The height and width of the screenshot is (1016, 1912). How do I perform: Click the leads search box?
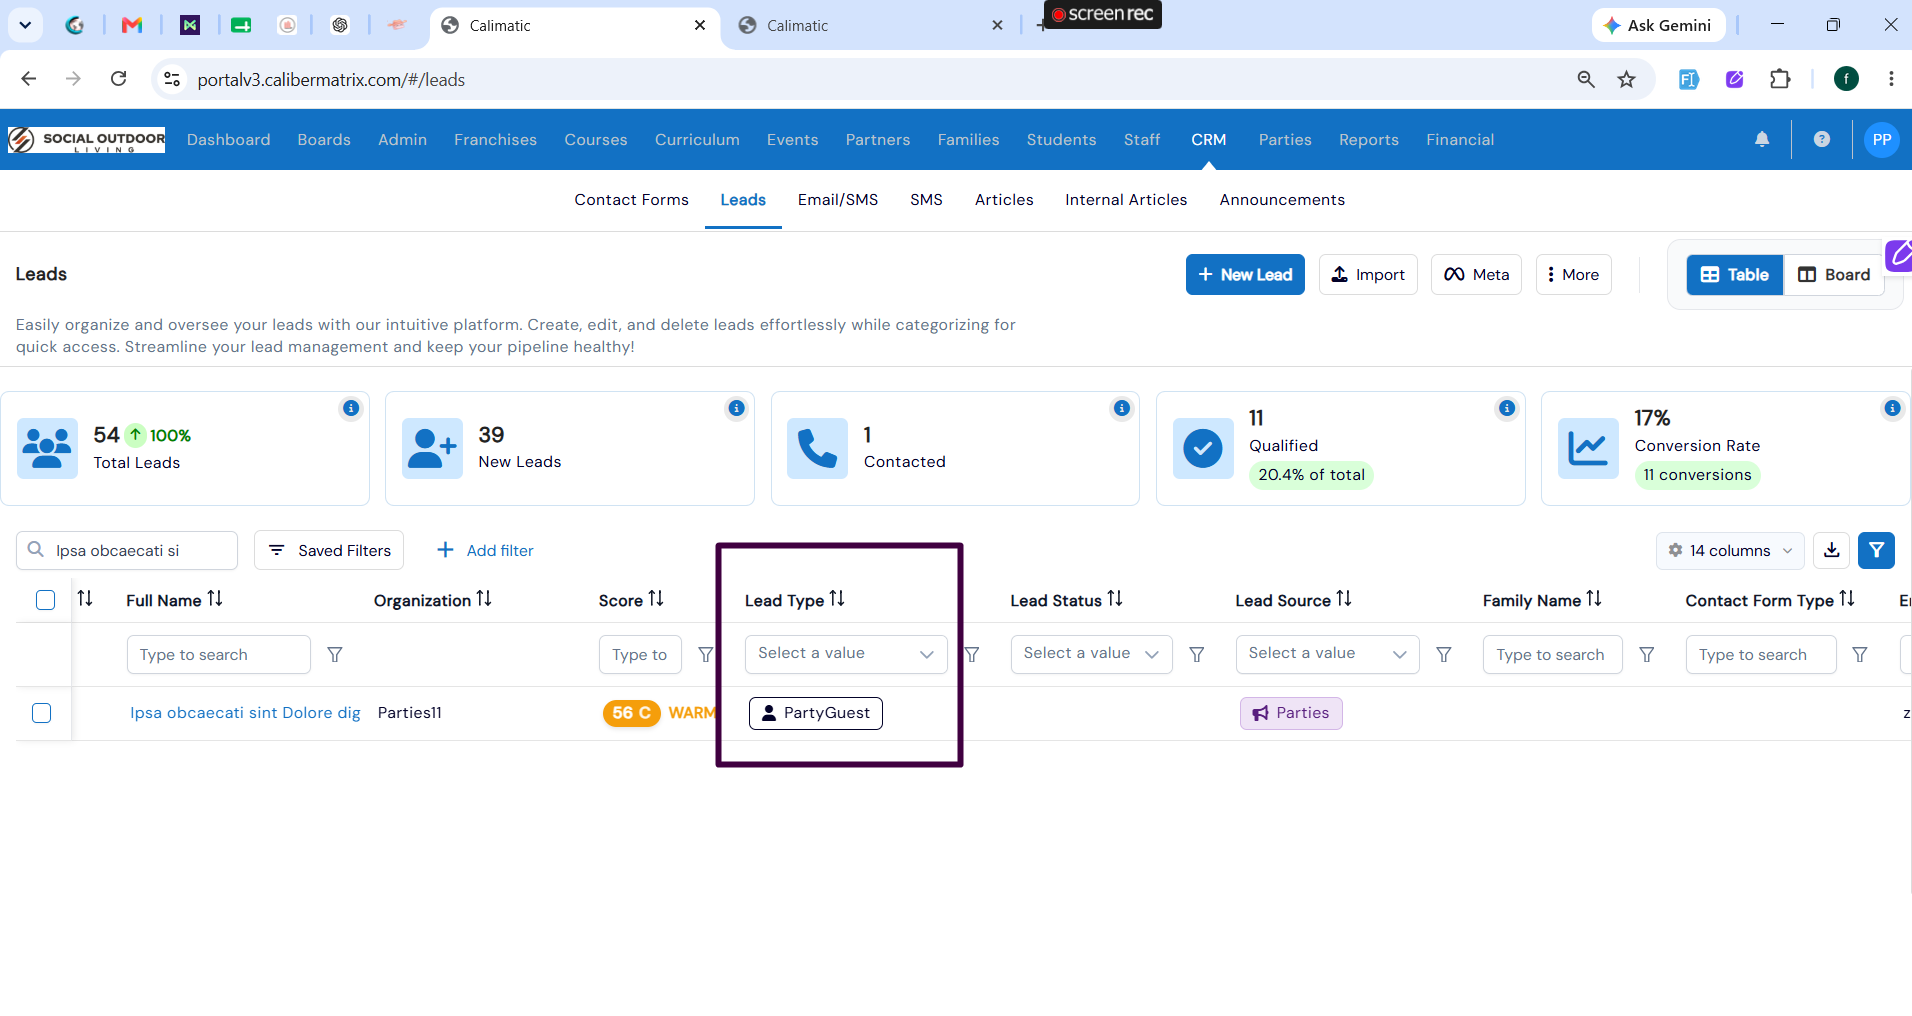[x=127, y=550]
